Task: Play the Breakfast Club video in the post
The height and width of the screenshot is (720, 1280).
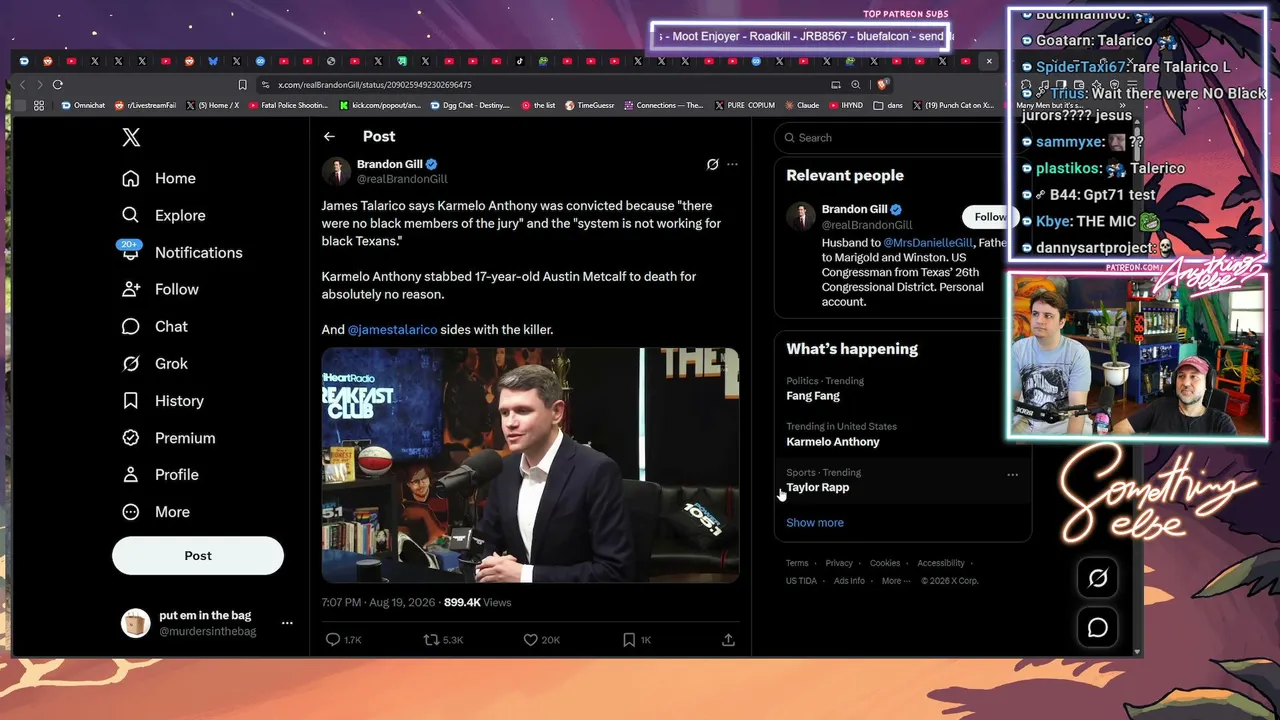Action: coord(530,465)
